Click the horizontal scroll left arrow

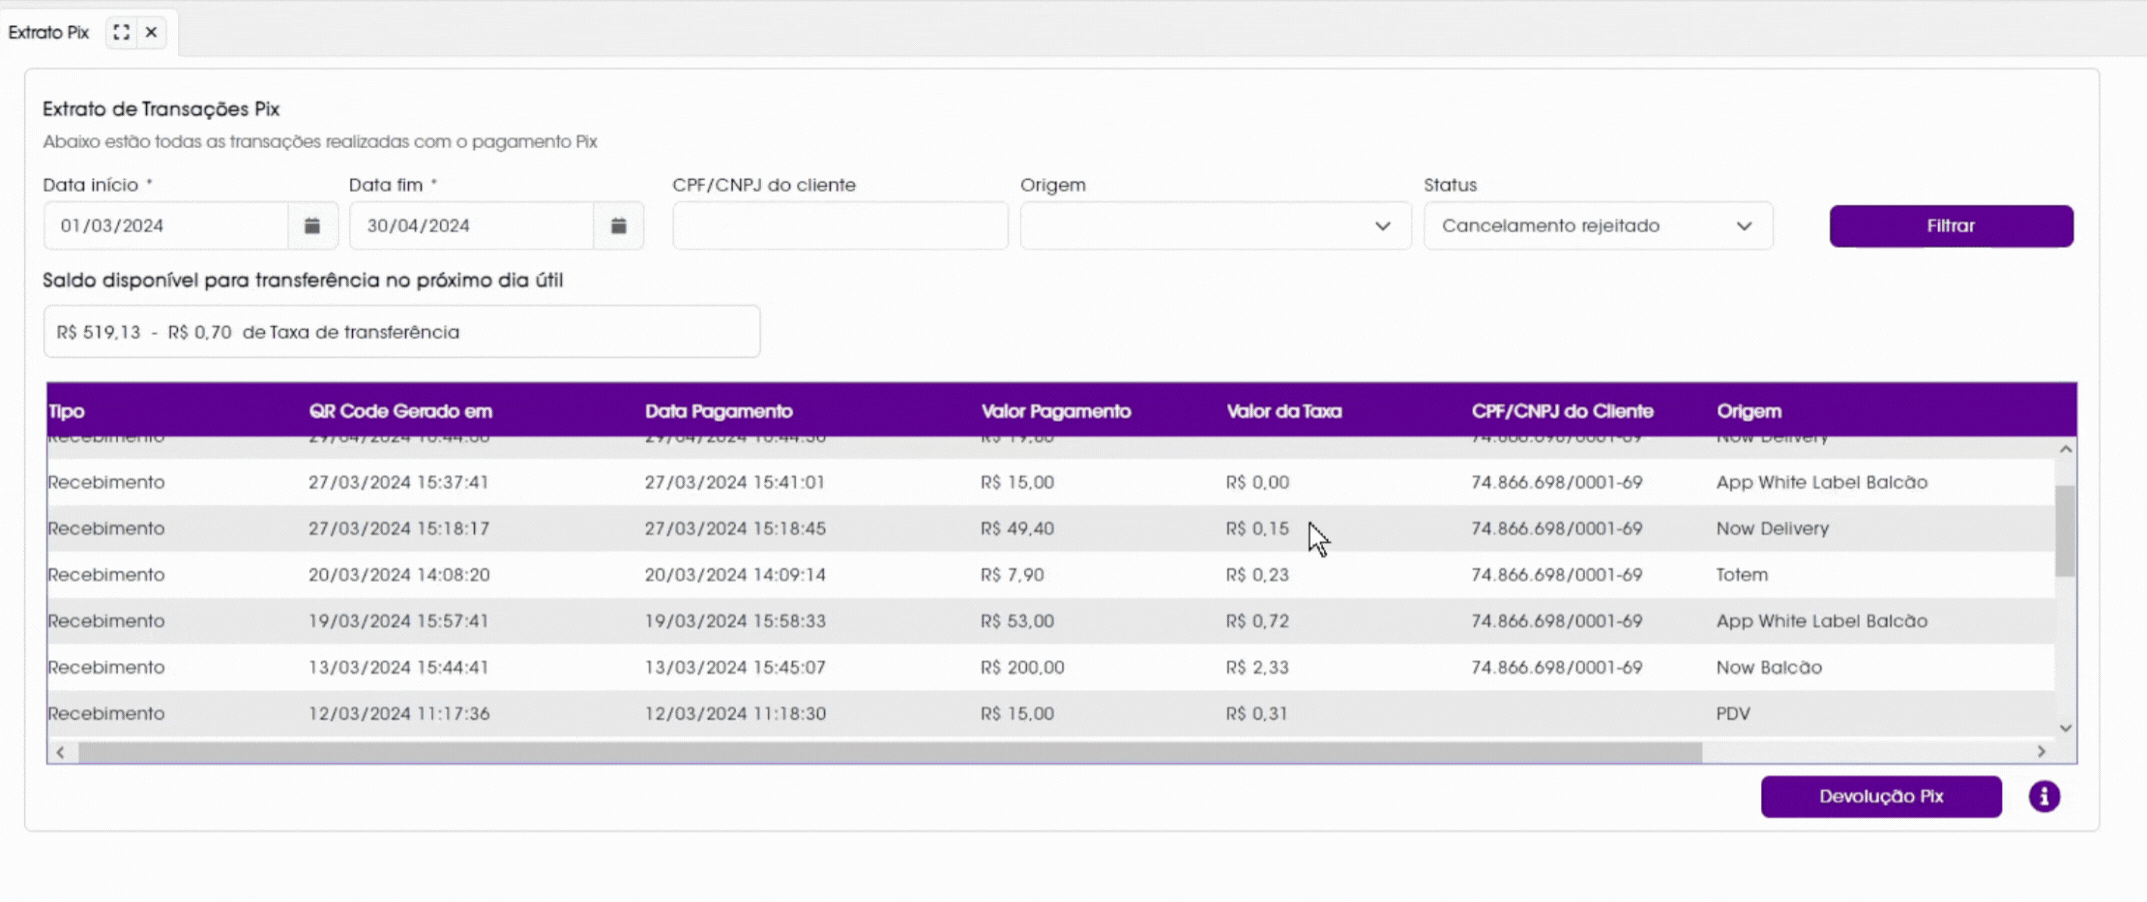(x=61, y=752)
